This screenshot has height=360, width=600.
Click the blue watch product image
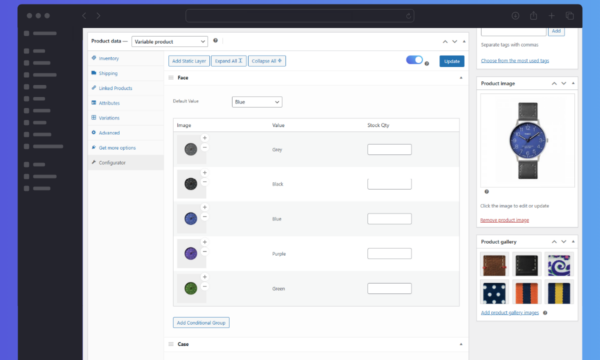point(527,140)
